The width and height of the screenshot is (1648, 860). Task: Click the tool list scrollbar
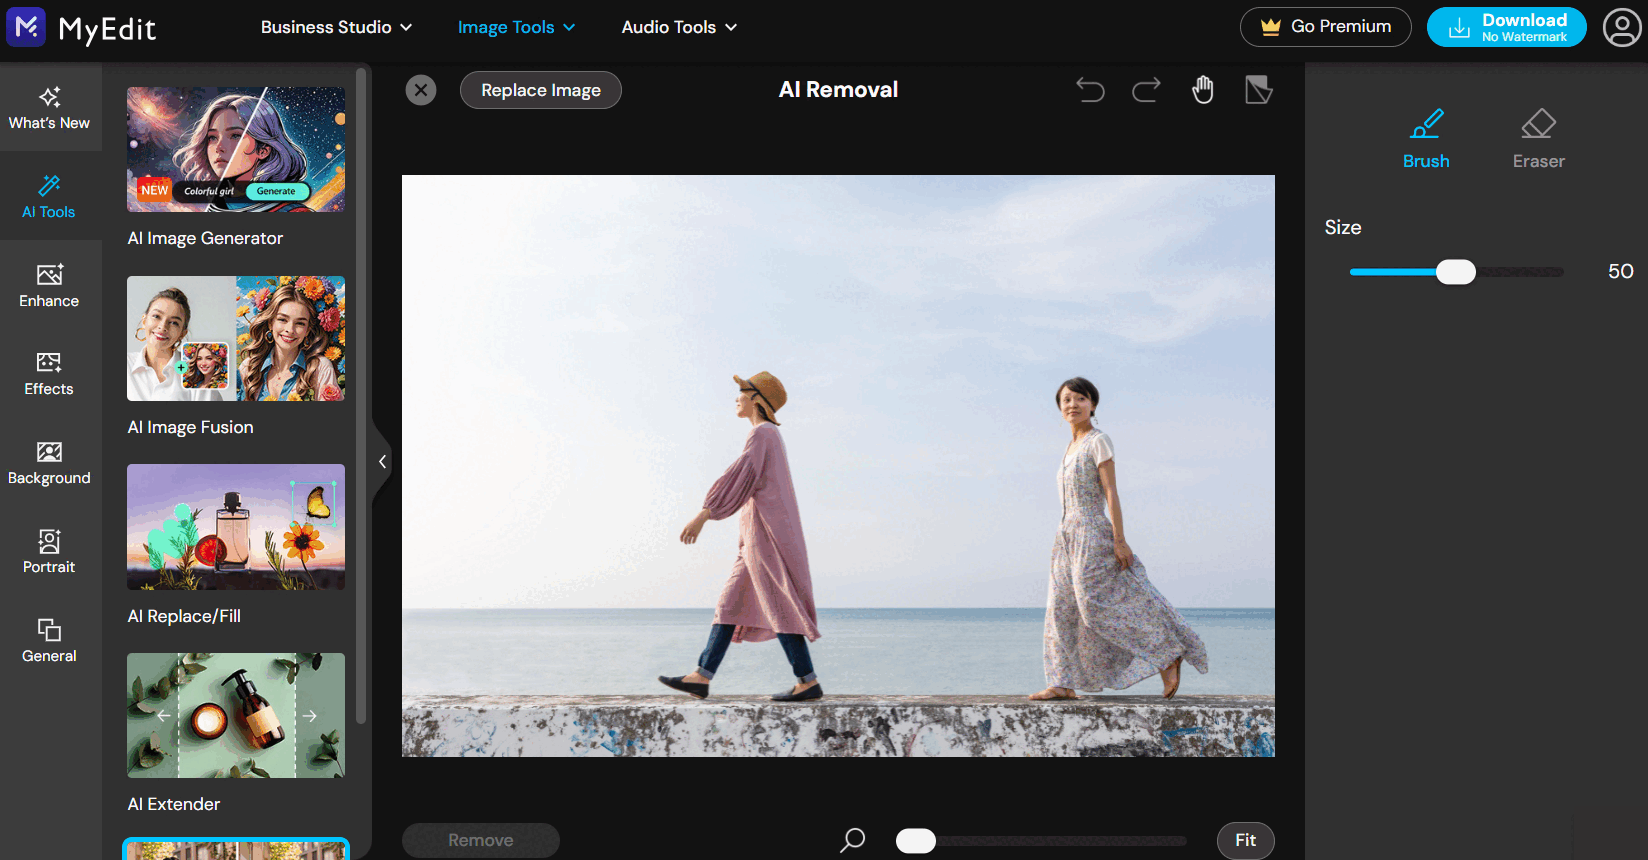click(361, 395)
